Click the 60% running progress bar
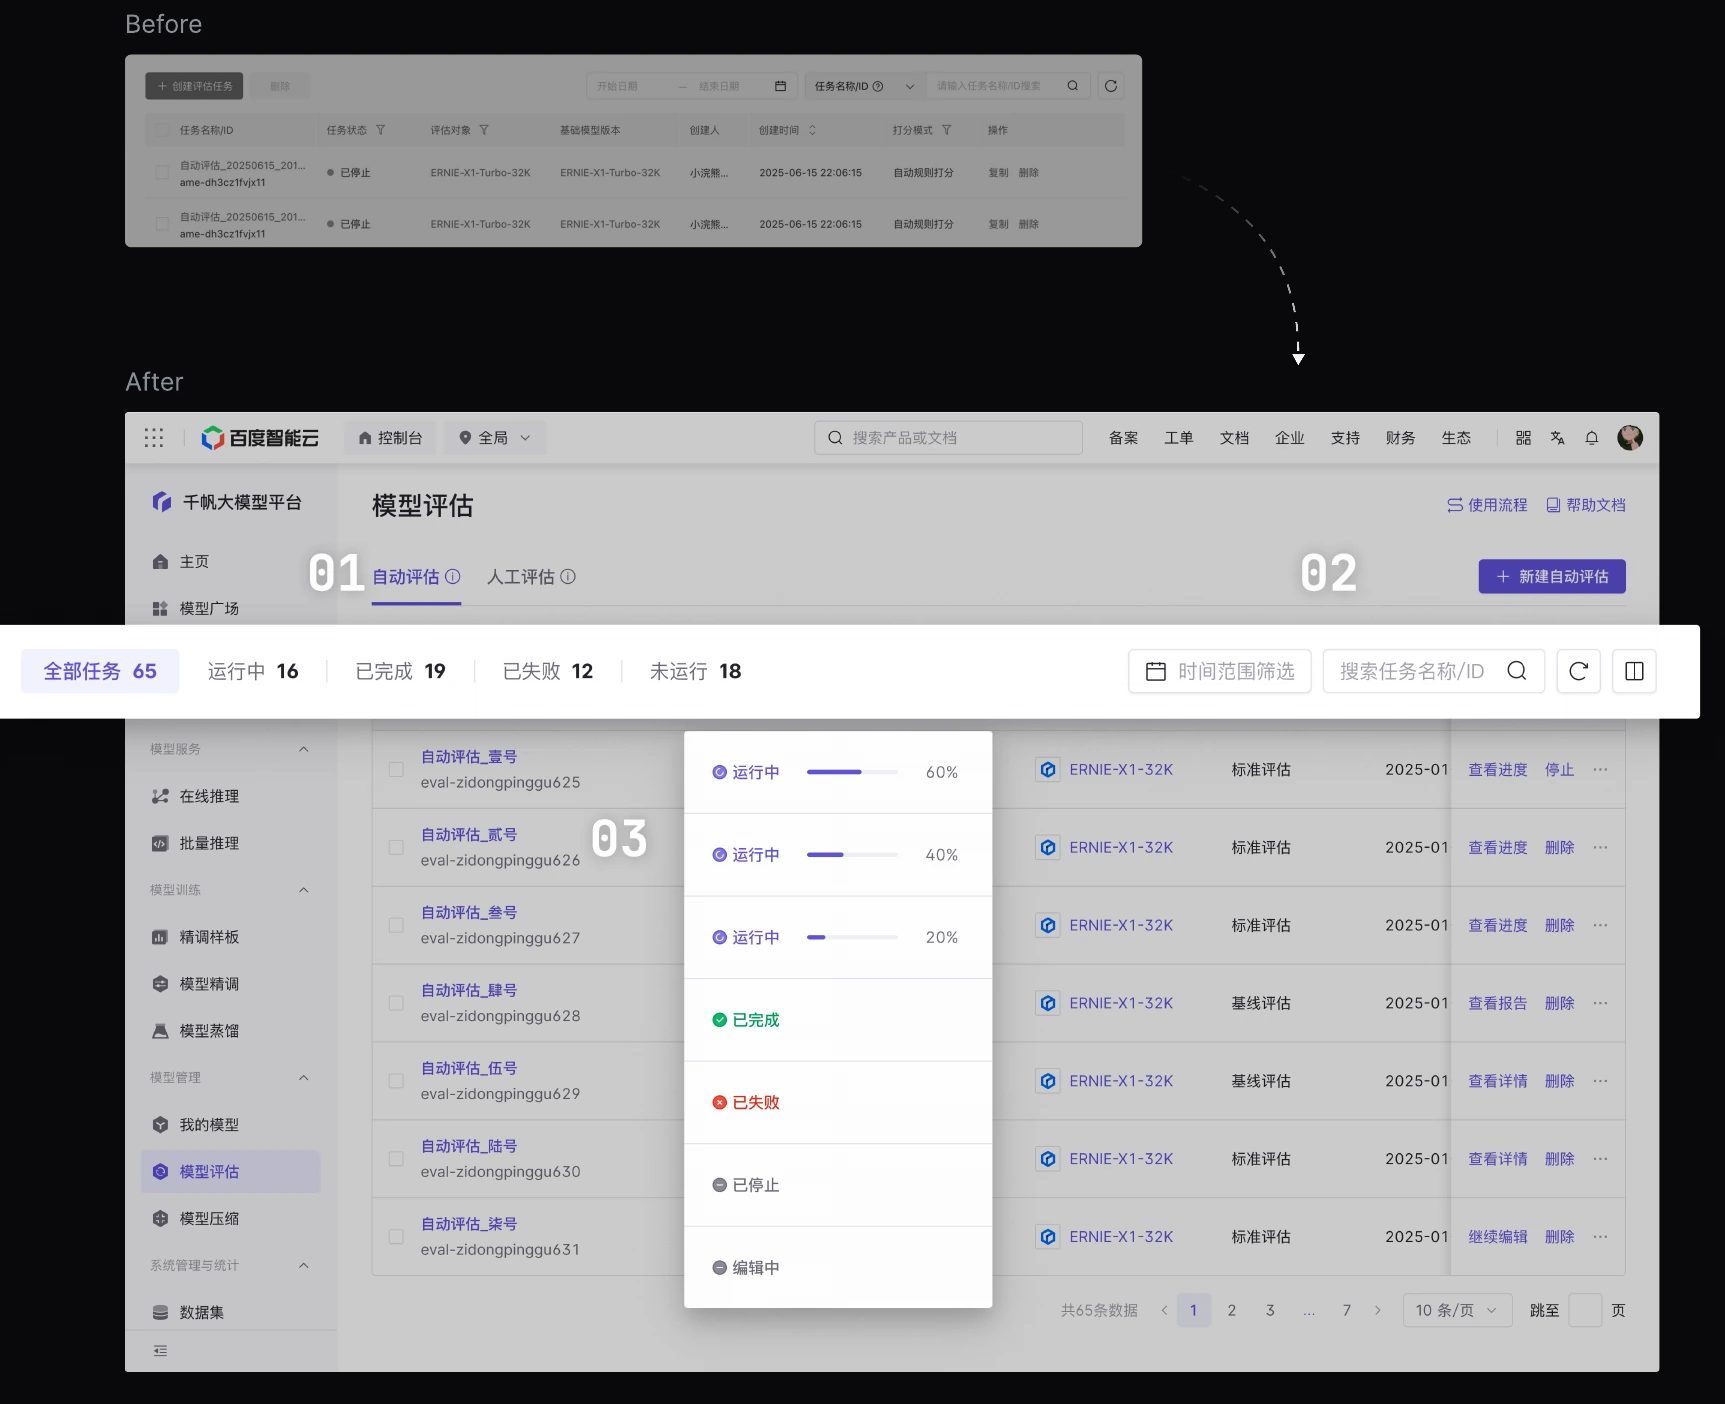The width and height of the screenshot is (1725, 1404). pyautogui.click(x=852, y=772)
